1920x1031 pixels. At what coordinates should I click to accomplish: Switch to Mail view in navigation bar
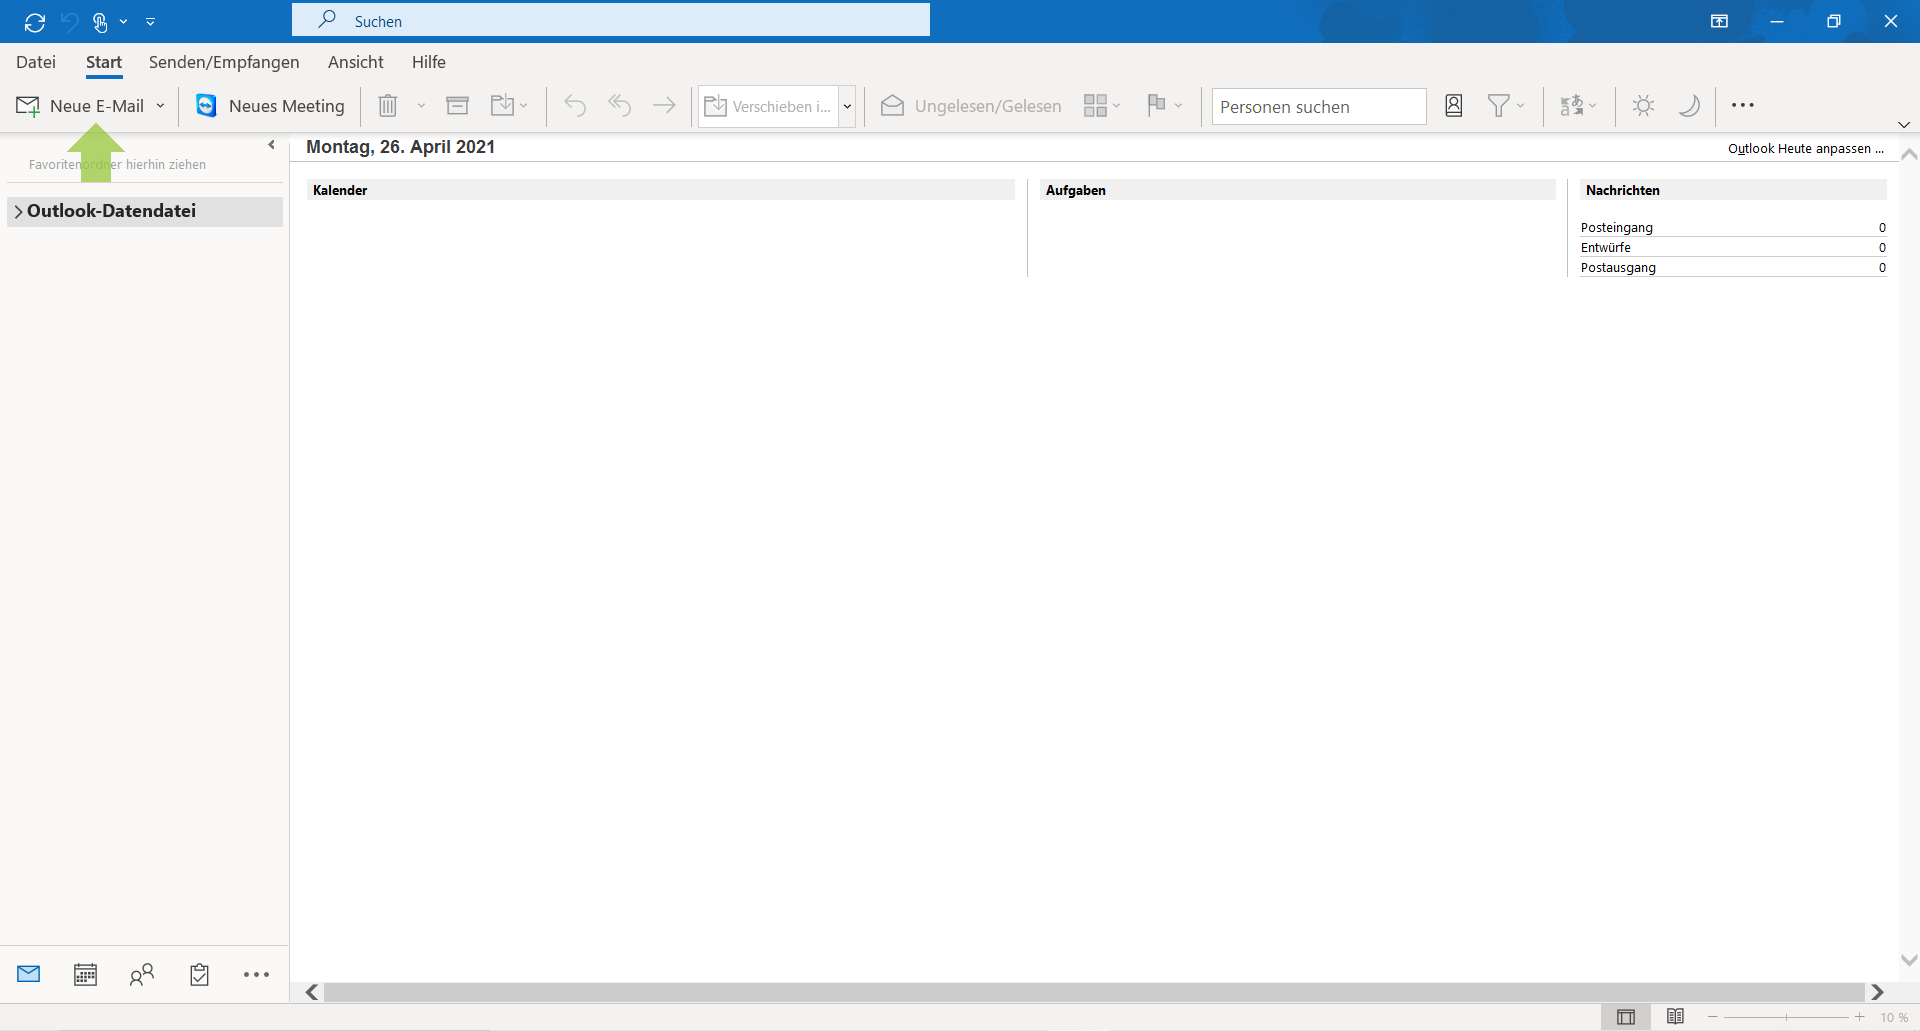point(29,974)
